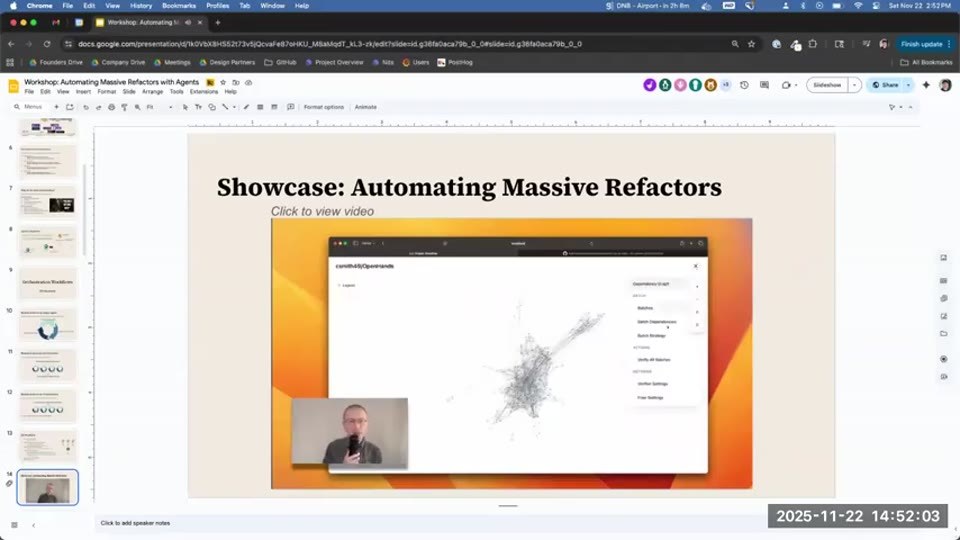This screenshot has width=960, height=540.
Task: Toggle grid view button below filmstrip
Action: point(14,525)
